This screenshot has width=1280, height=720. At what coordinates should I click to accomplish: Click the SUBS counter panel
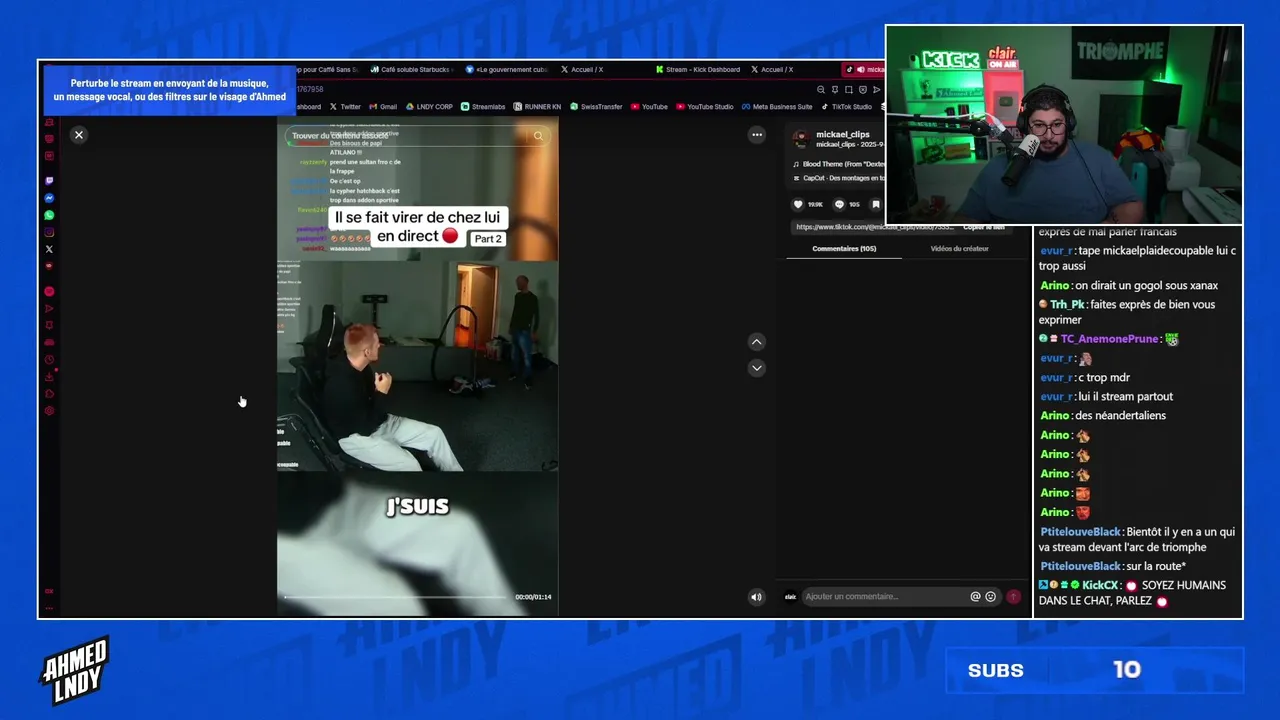(x=1094, y=671)
